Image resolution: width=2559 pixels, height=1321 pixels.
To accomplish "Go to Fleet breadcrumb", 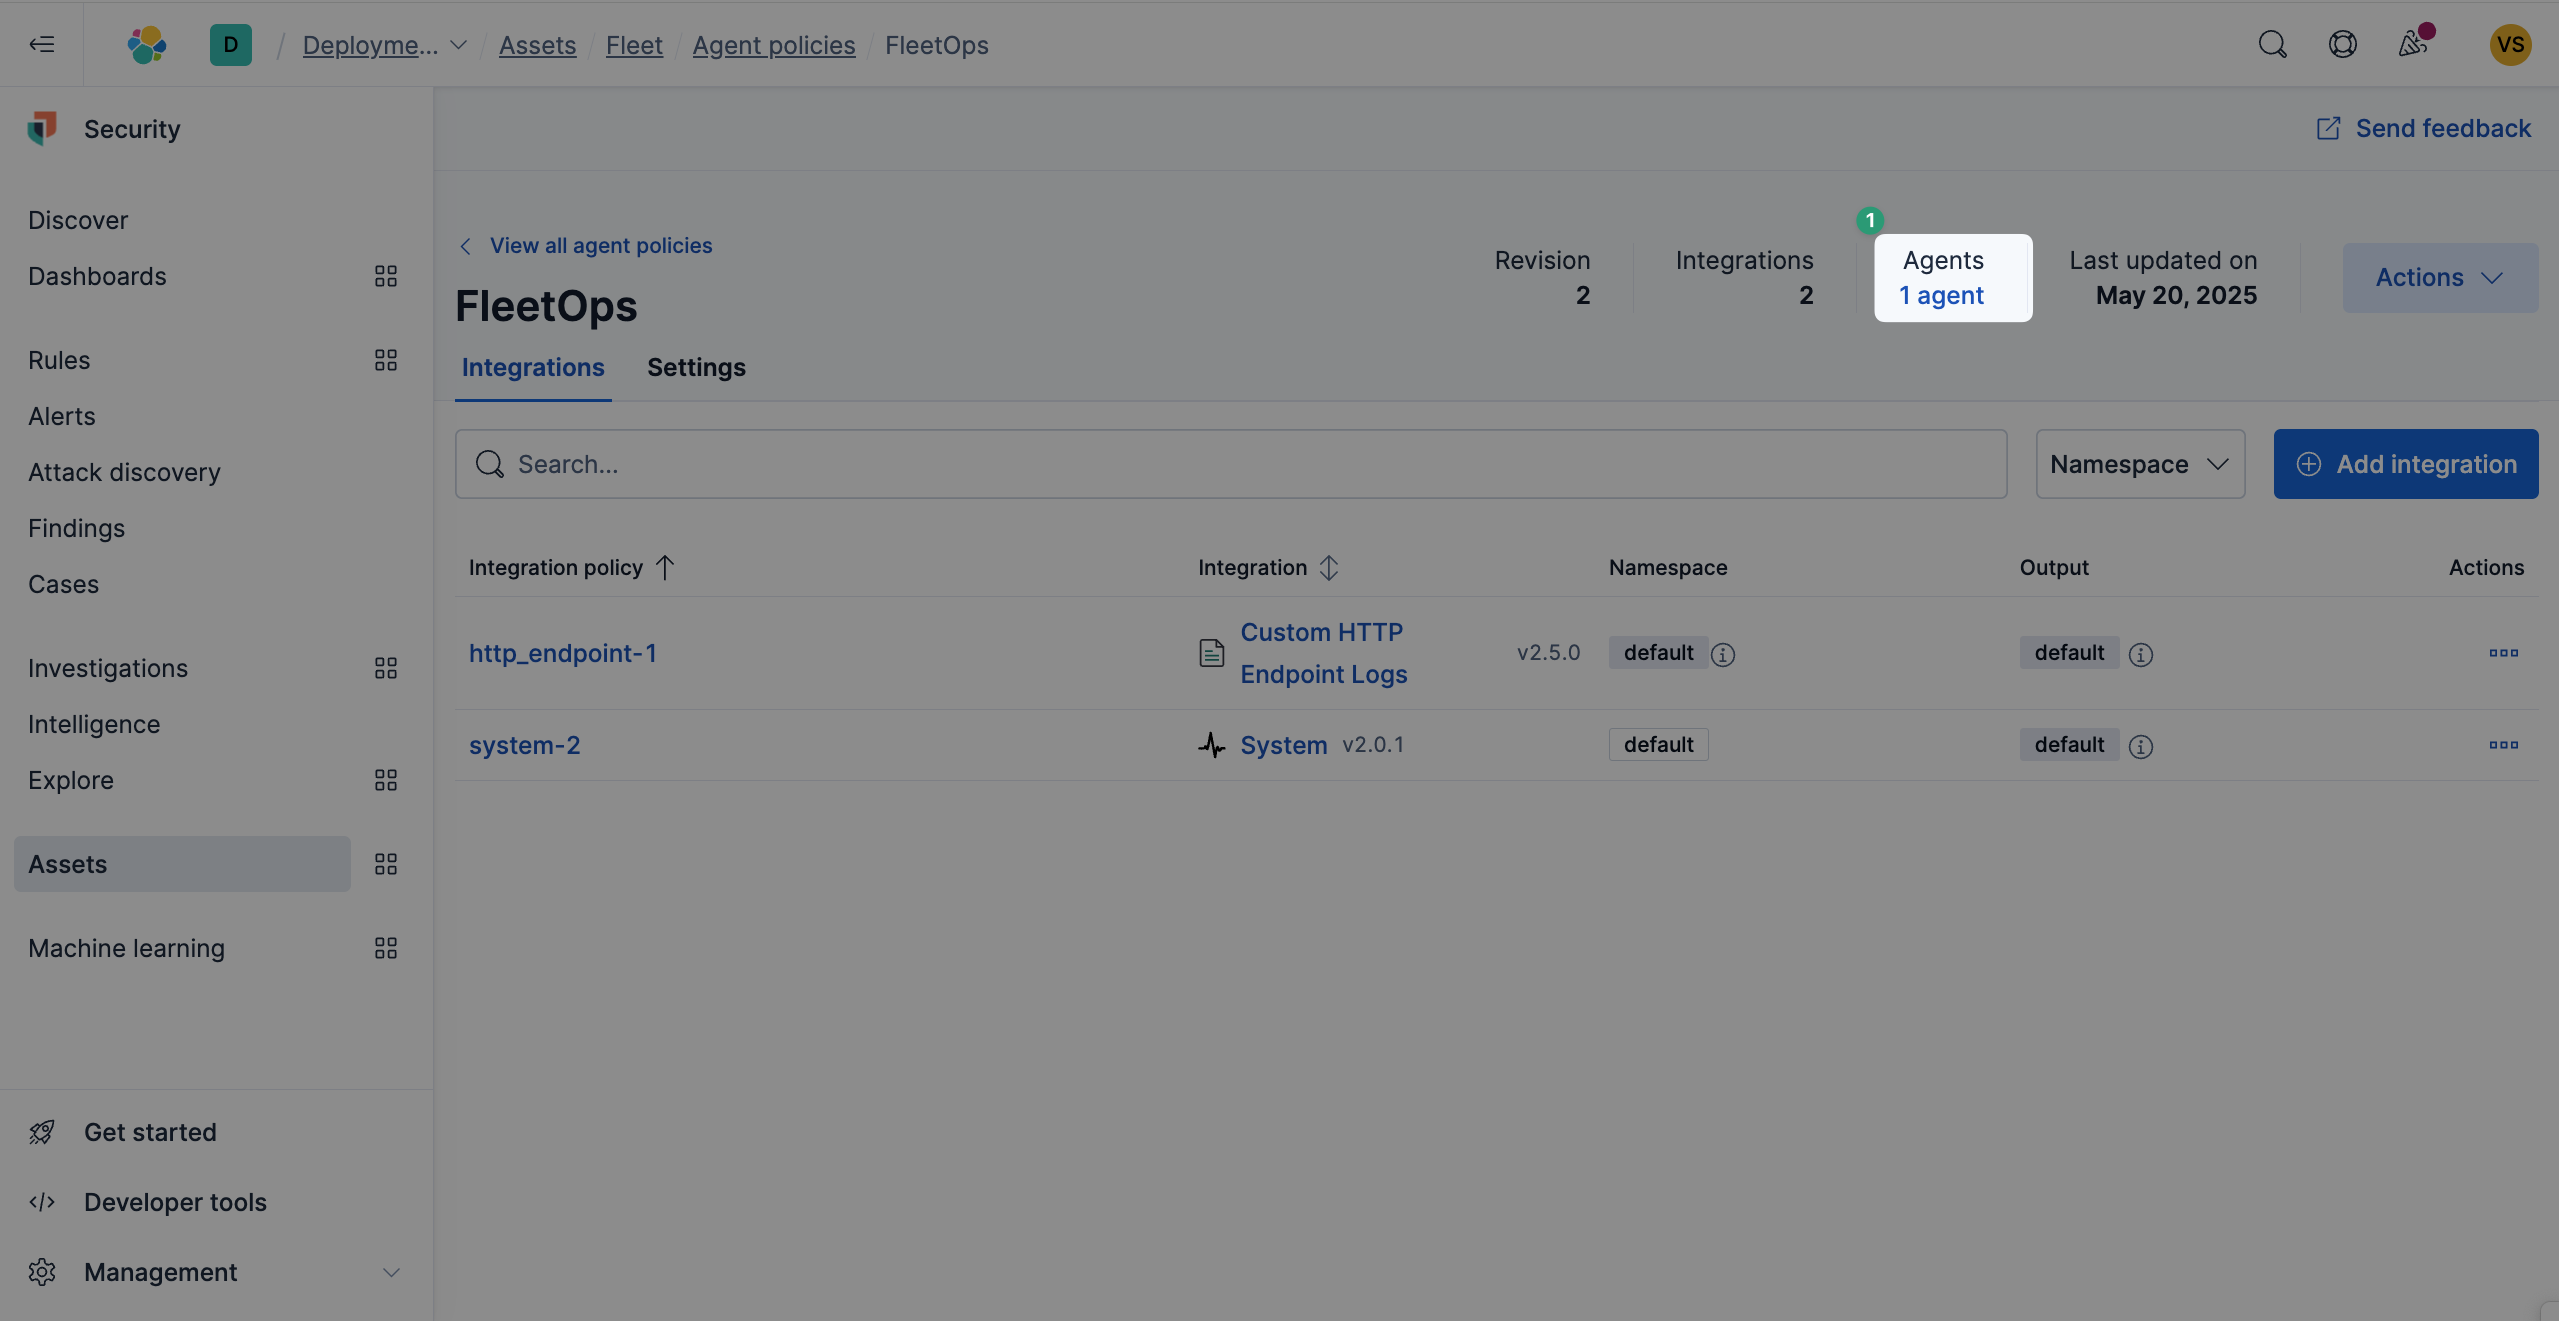I will (x=634, y=45).
